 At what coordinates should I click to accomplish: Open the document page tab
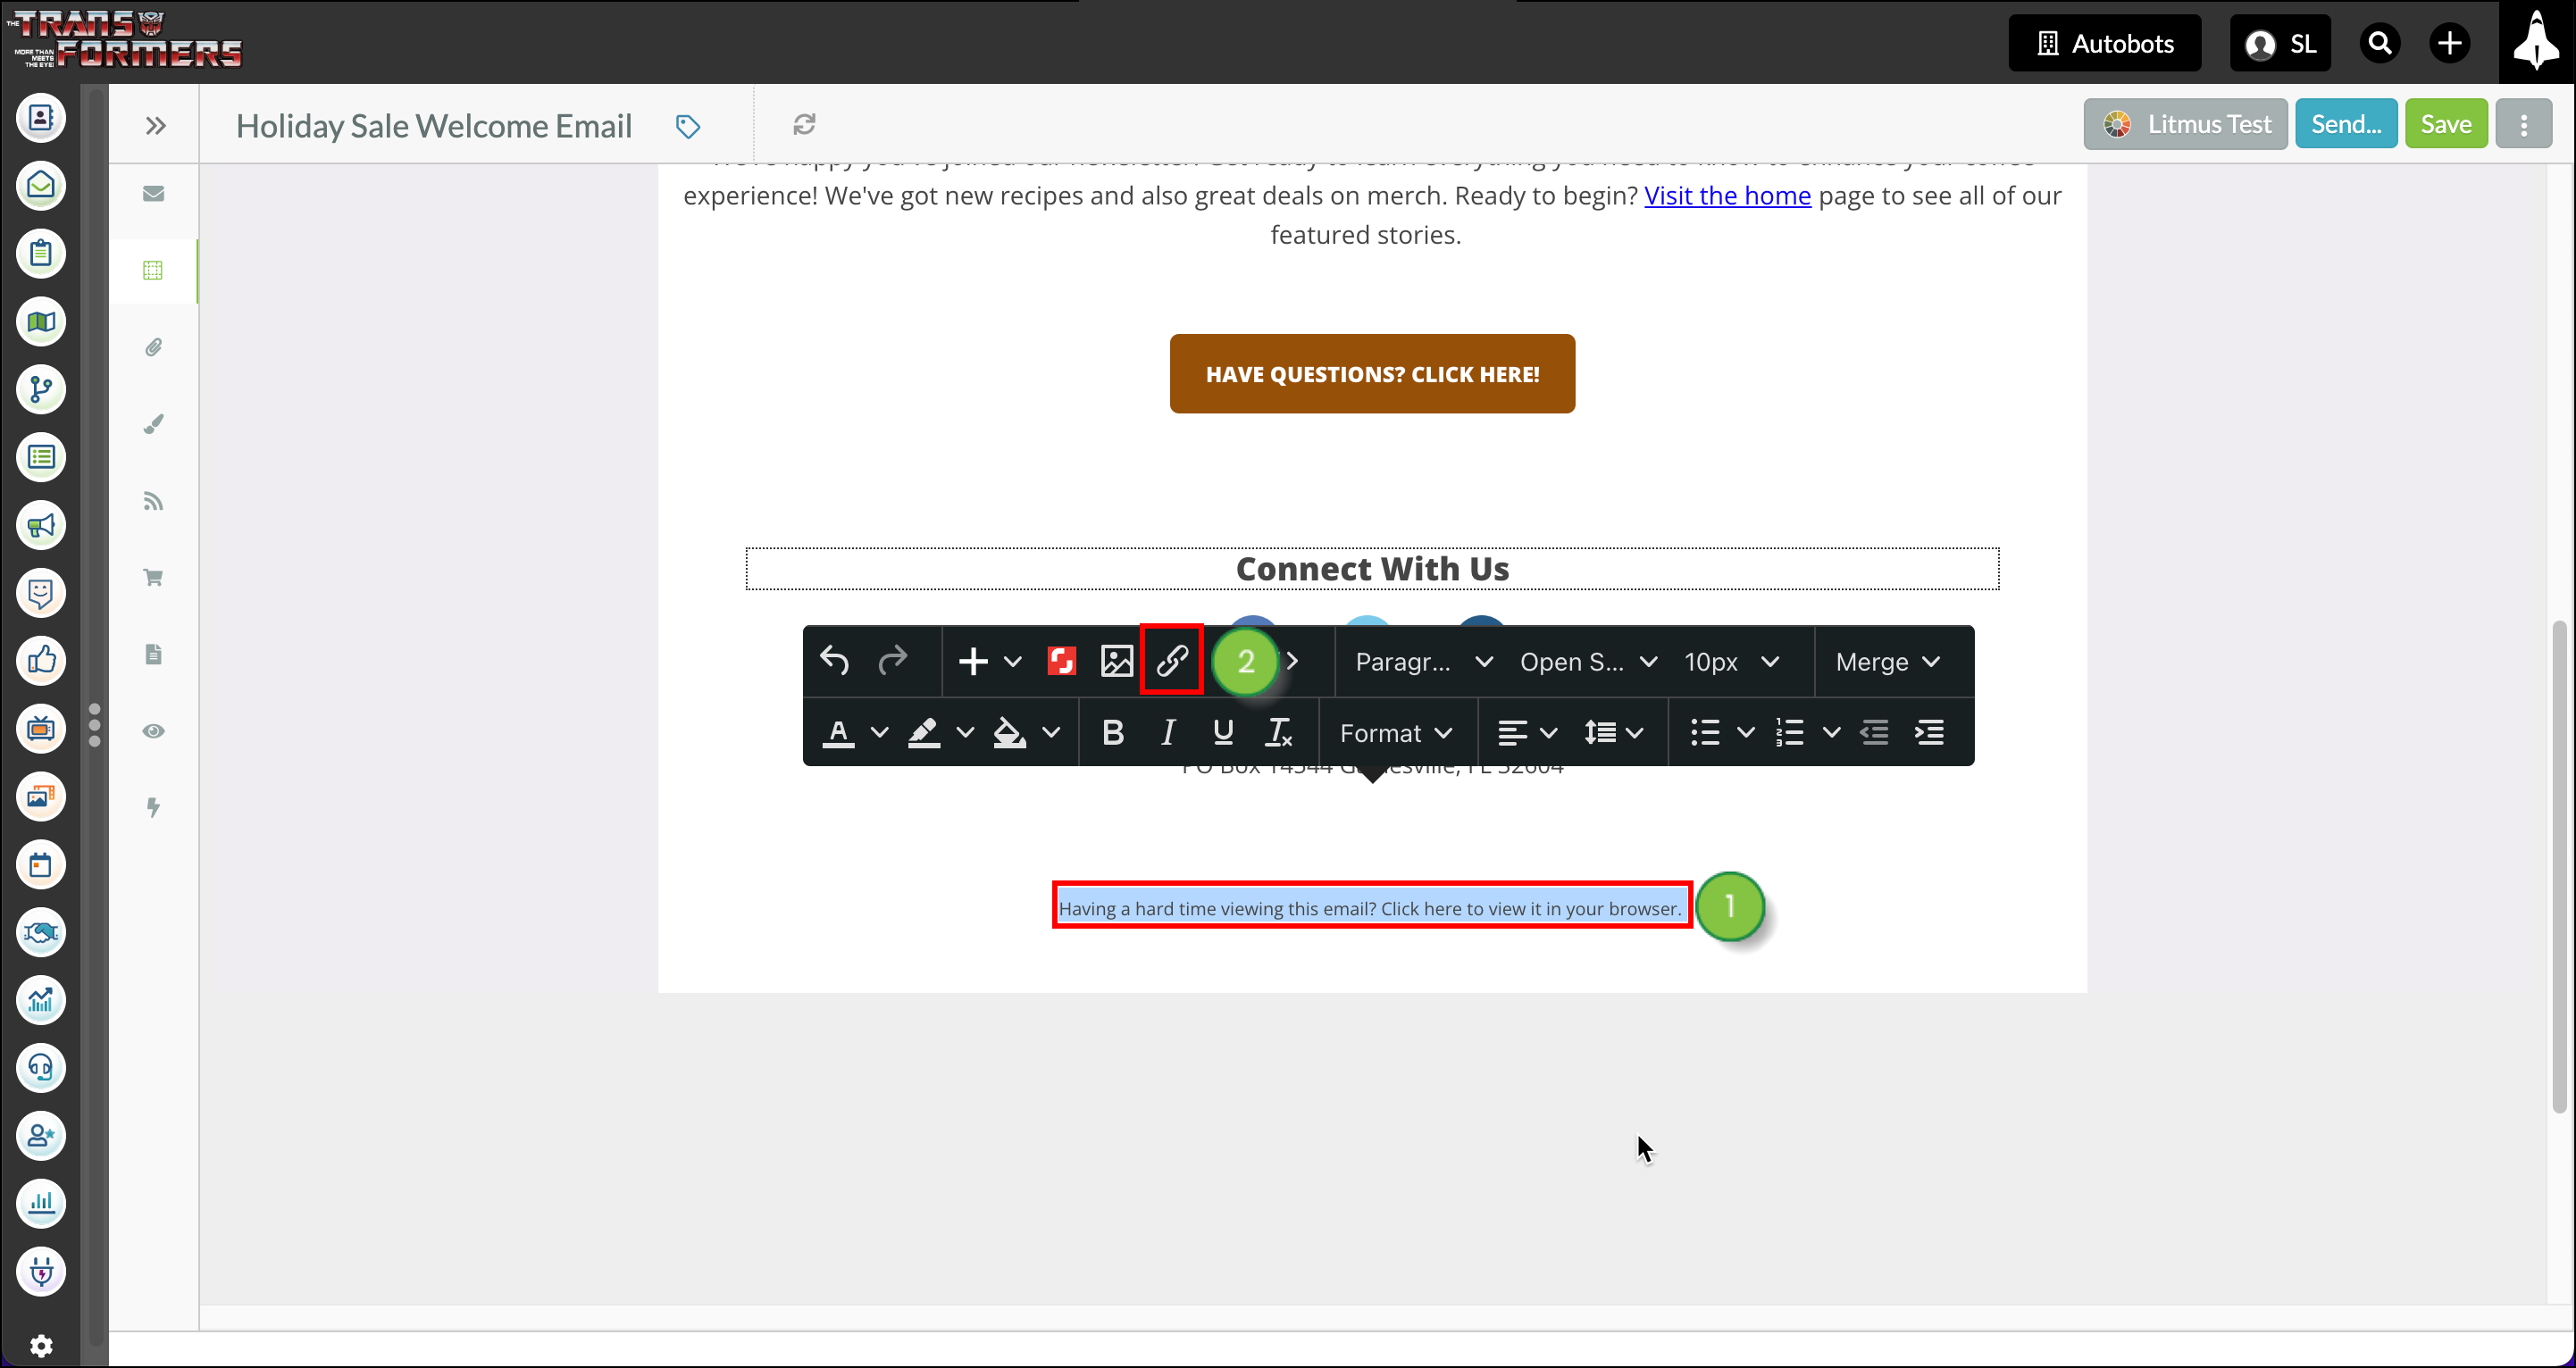click(153, 654)
